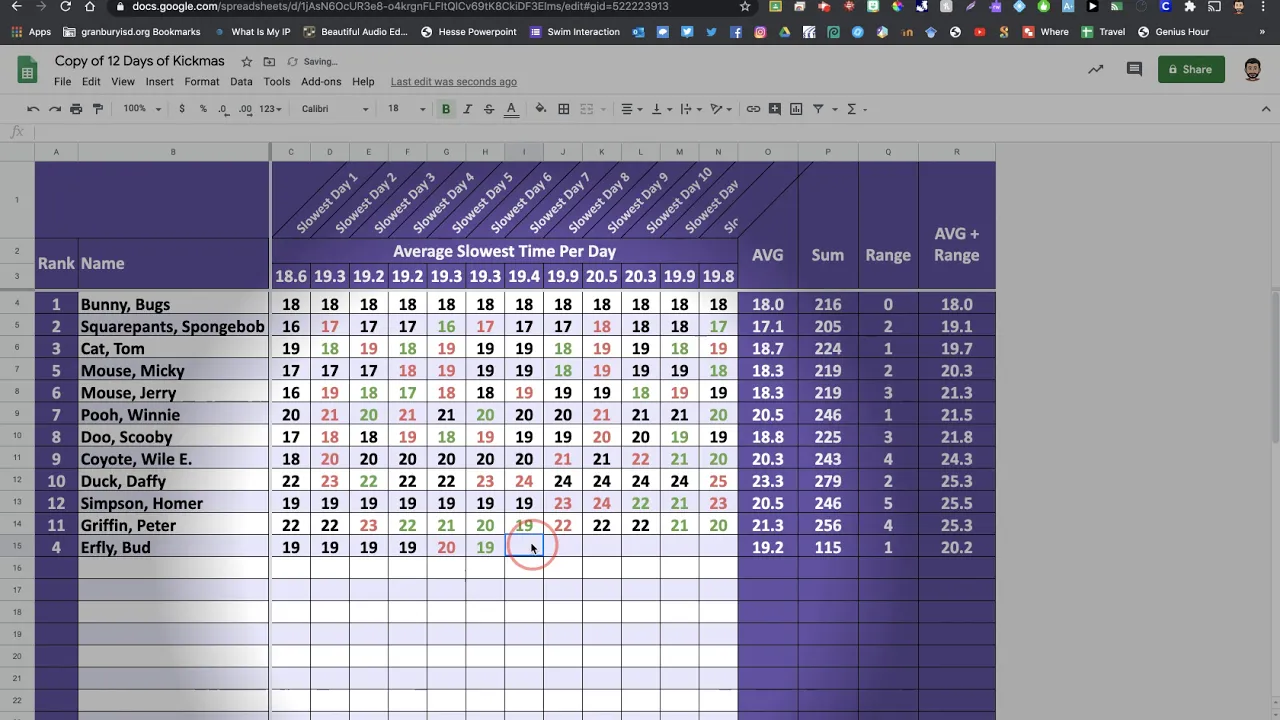Screen dimensions: 1280x720
Task: Select column P header
Action: (x=827, y=152)
